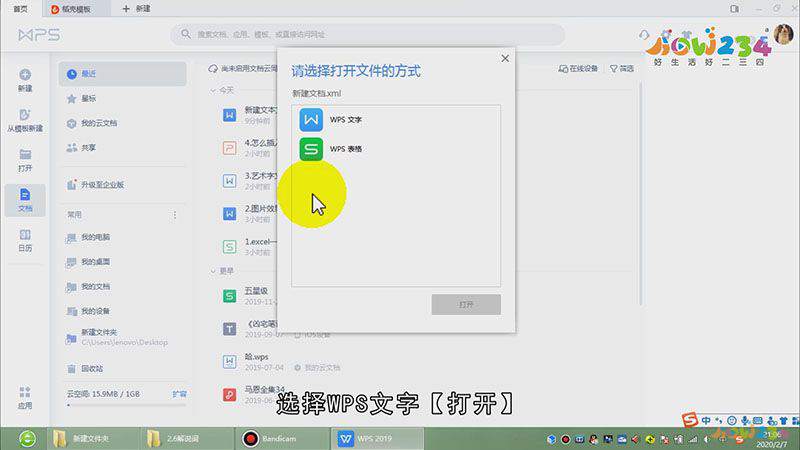Switch to Bandicam on the taskbar
The width and height of the screenshot is (800, 450).
(x=282, y=438)
